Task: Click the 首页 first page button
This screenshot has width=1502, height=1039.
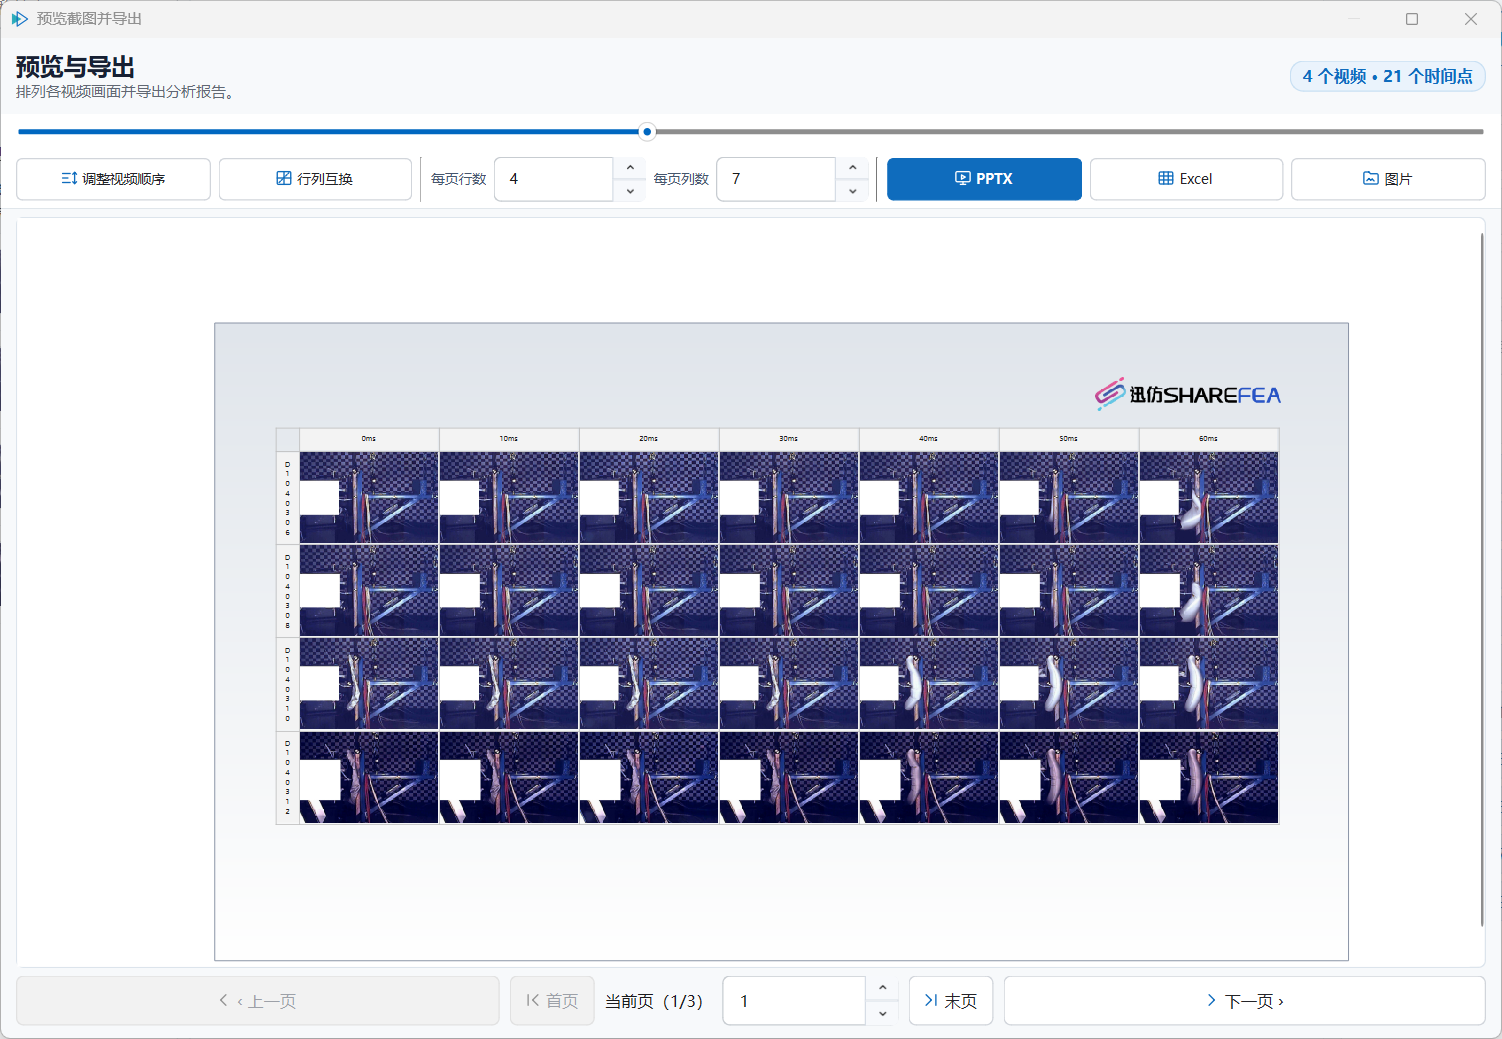Action: coord(552,1001)
